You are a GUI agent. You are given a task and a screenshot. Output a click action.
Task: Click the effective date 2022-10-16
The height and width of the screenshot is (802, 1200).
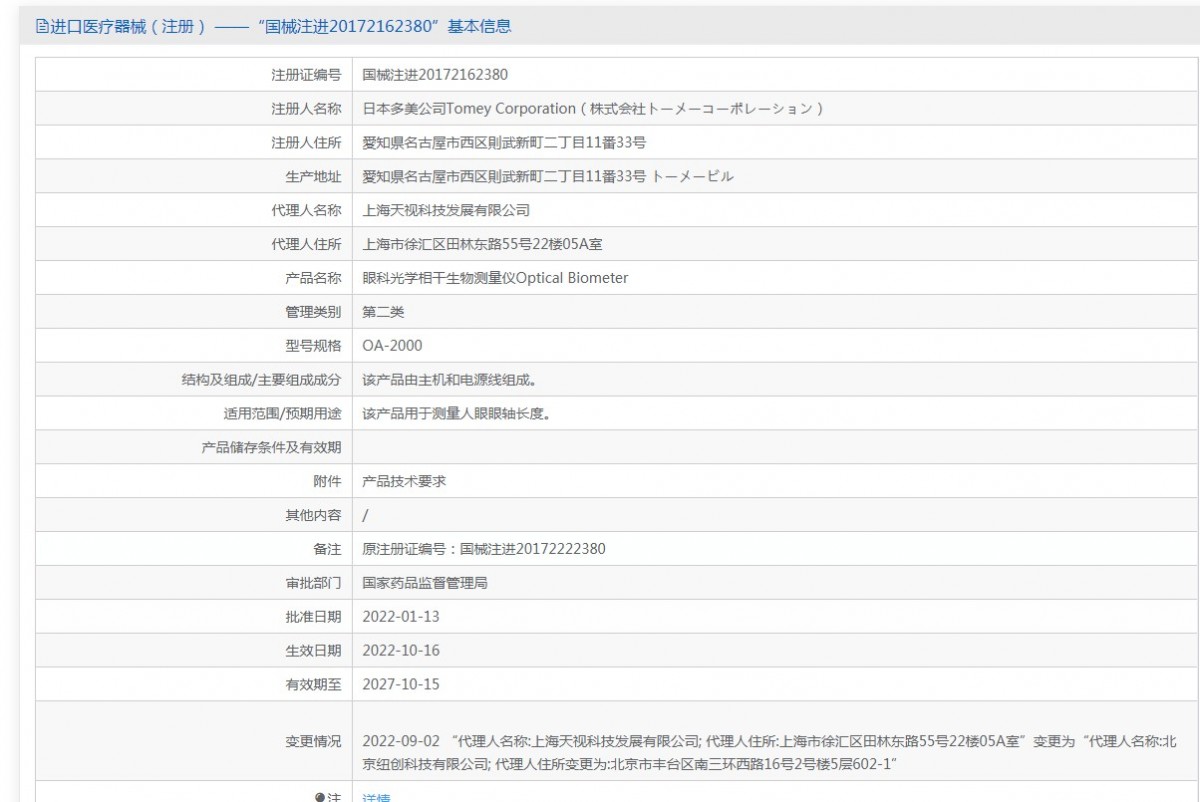click(x=400, y=651)
